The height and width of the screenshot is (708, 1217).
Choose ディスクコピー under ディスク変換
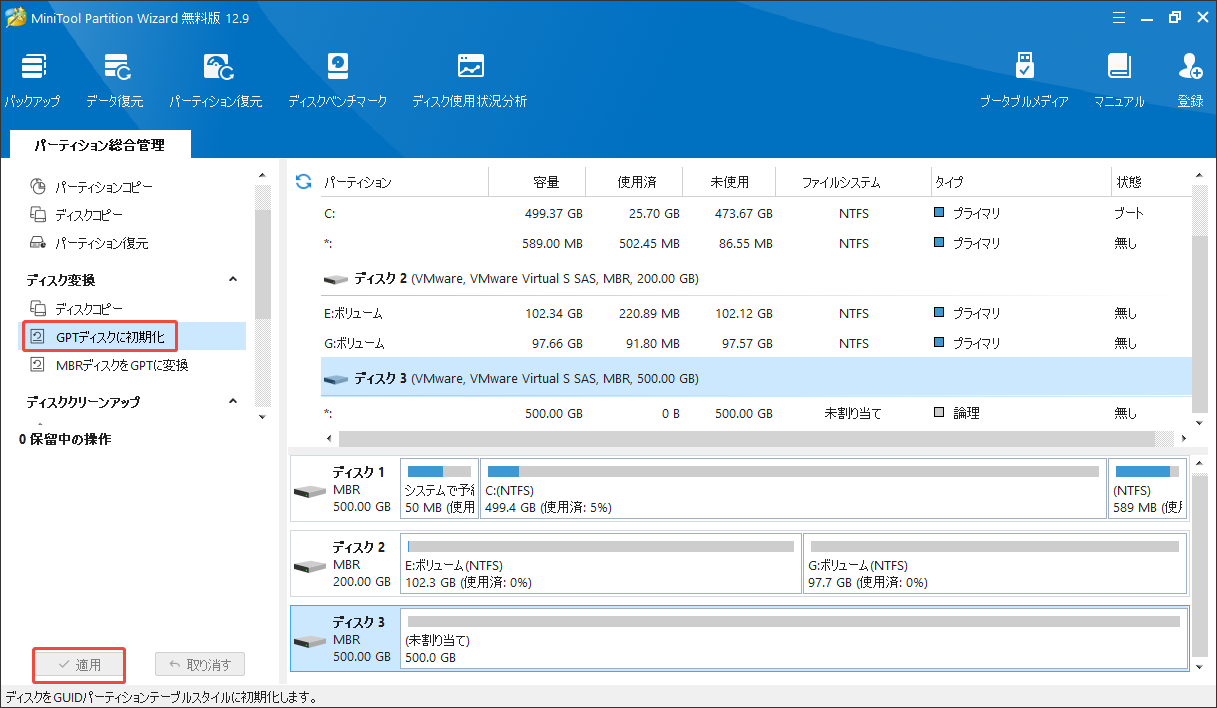pos(77,309)
